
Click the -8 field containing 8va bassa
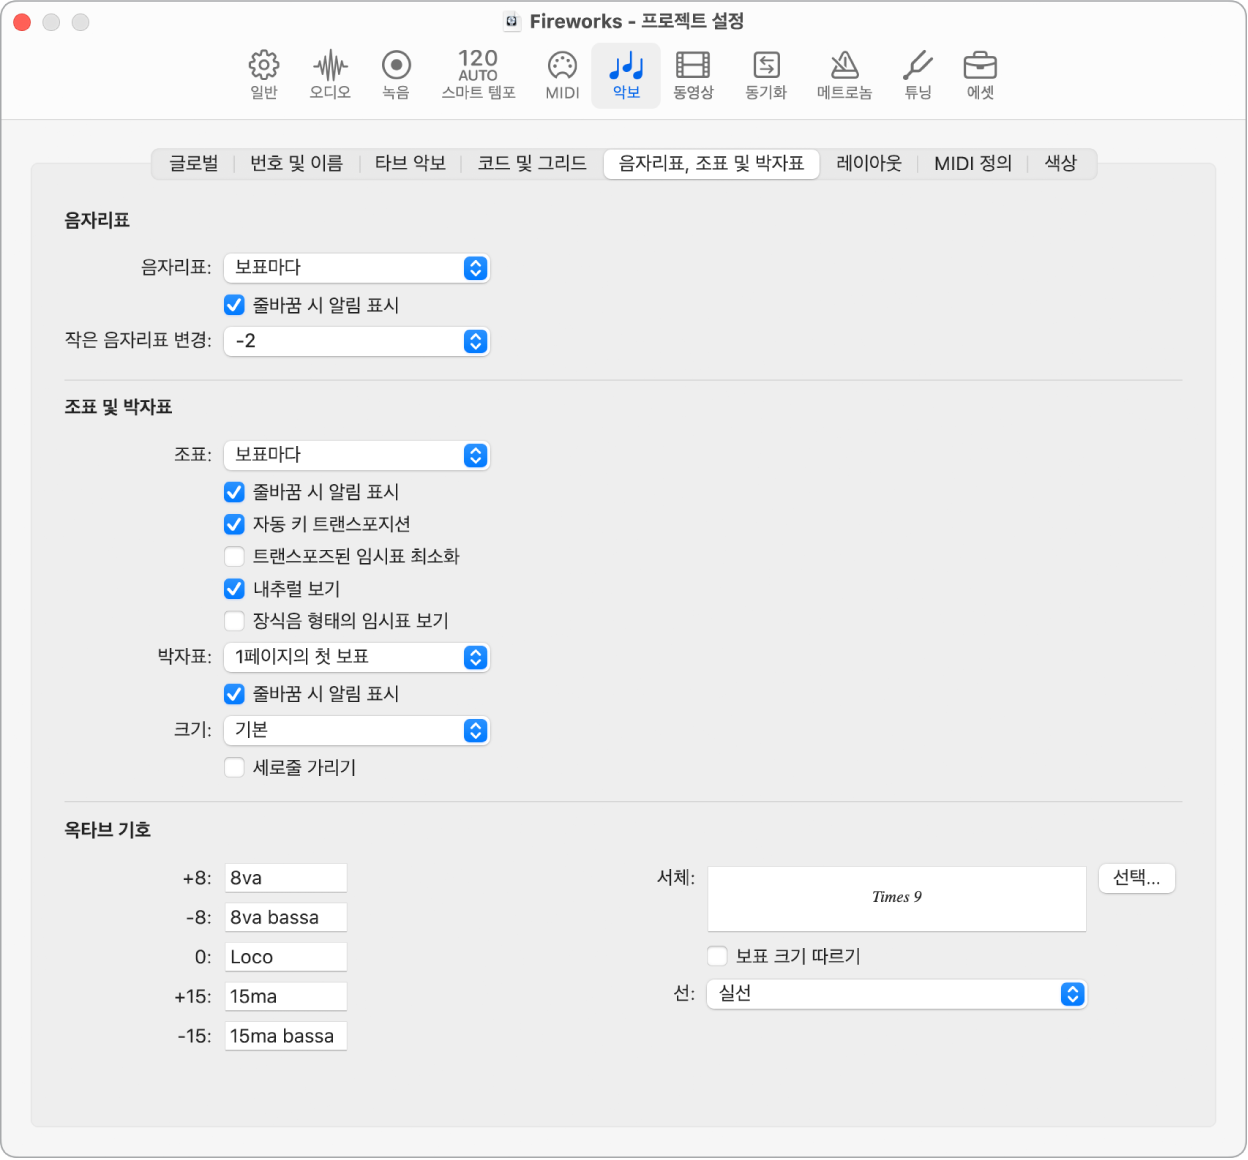[x=286, y=917]
